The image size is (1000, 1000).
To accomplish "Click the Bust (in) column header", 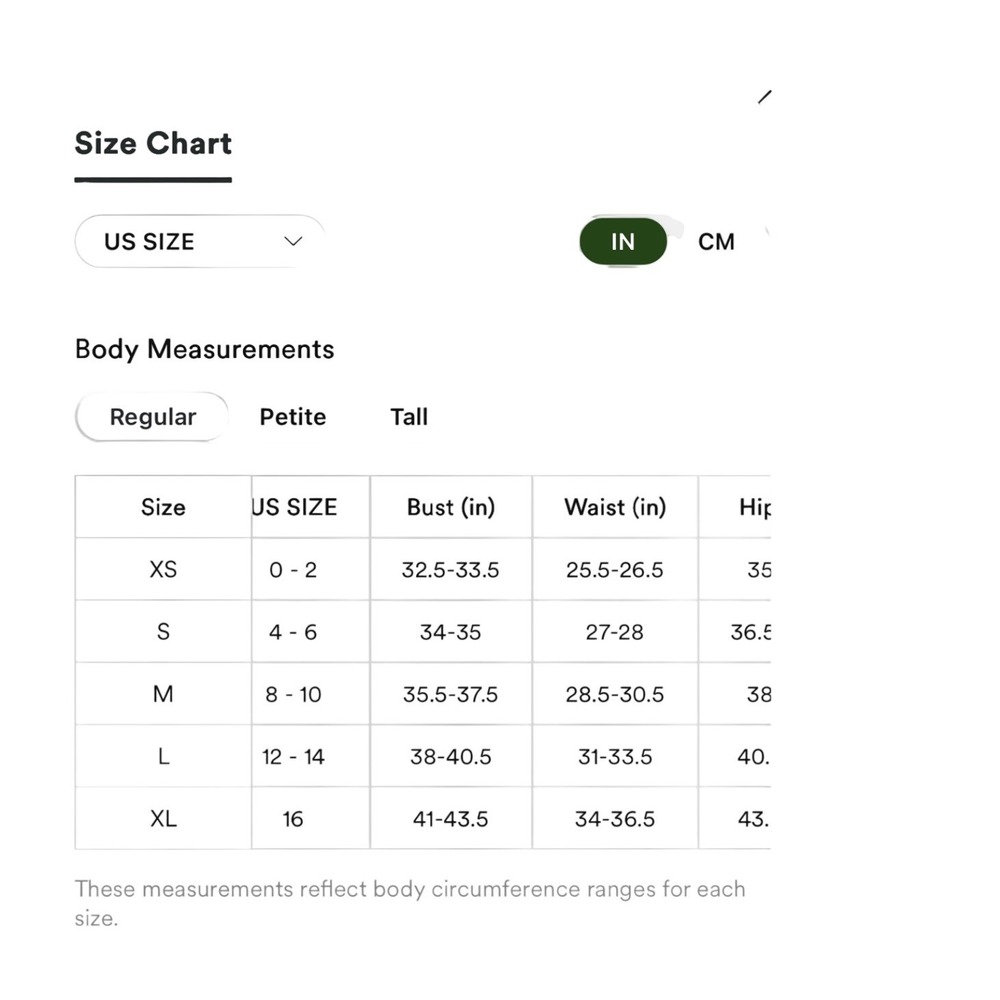I will pyautogui.click(x=451, y=507).
